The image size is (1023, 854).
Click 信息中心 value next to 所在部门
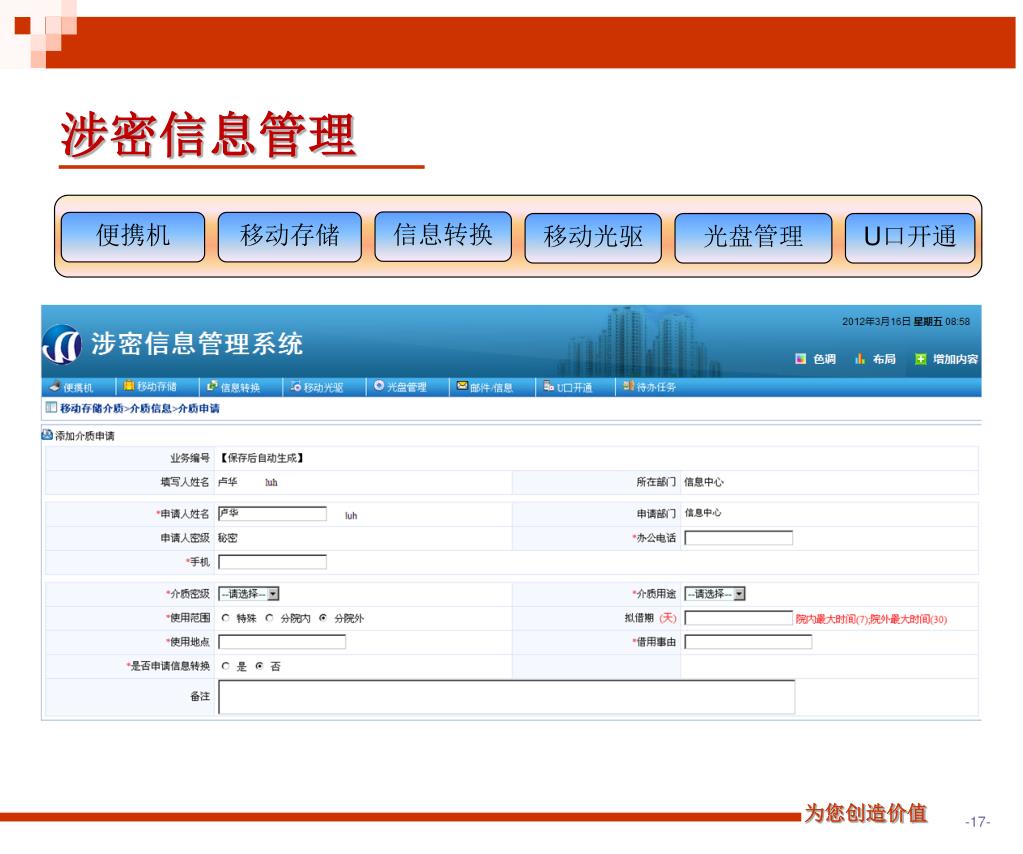click(704, 481)
